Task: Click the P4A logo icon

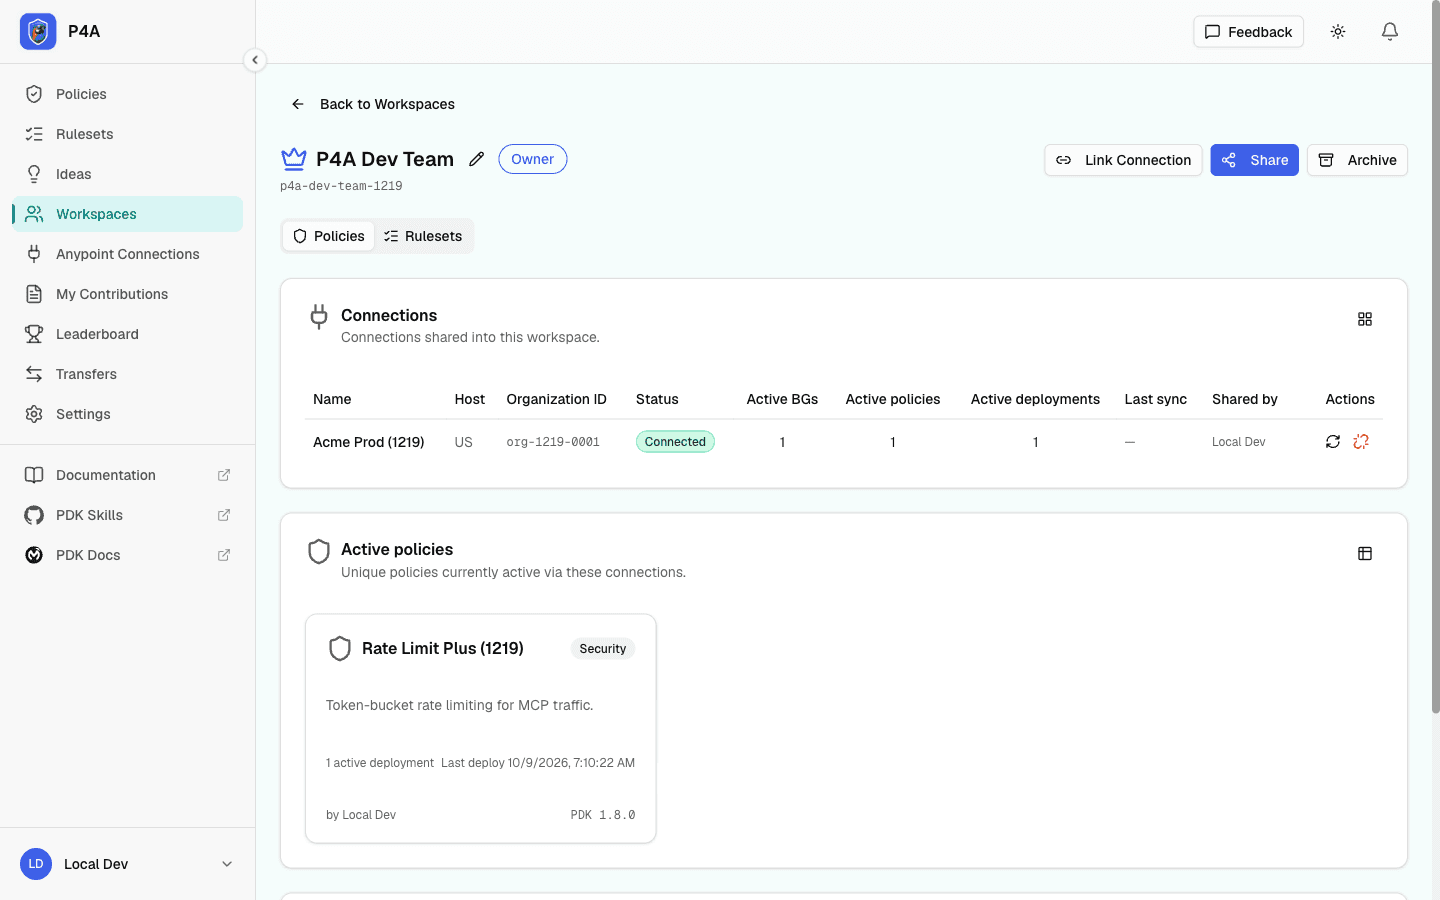Action: (x=38, y=32)
